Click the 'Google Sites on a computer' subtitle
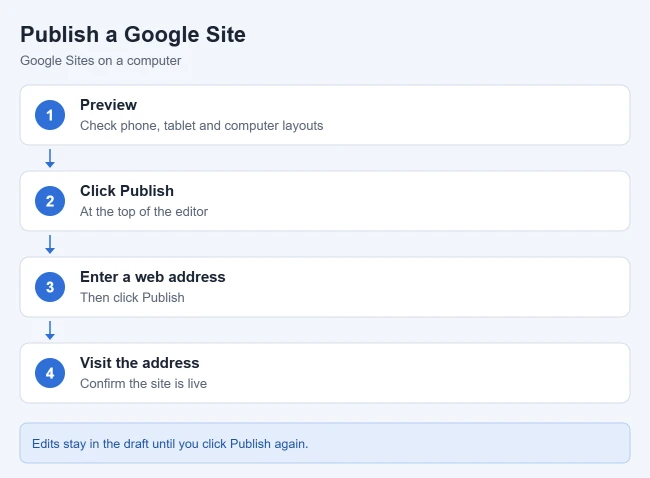 point(101,61)
